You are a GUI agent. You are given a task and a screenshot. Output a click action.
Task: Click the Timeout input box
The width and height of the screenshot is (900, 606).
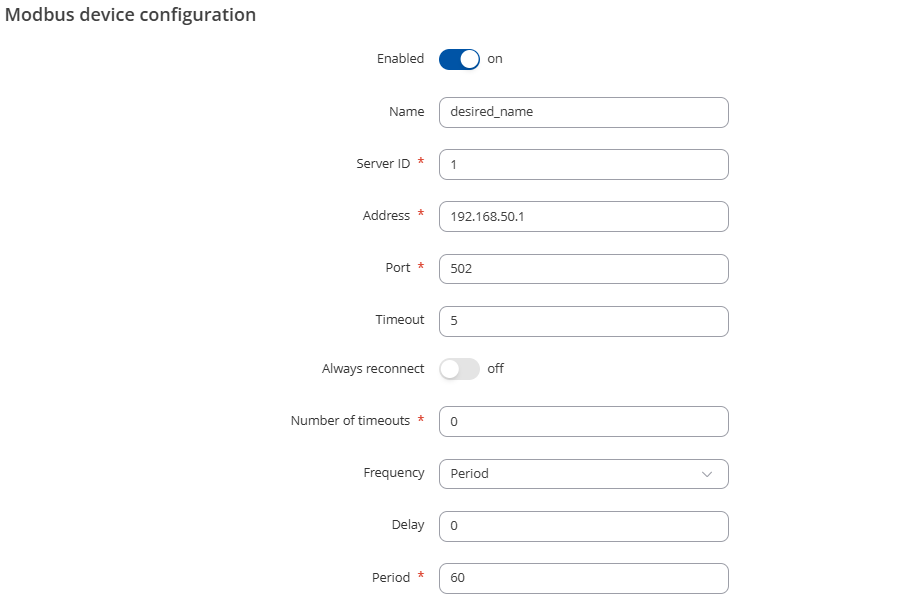click(584, 321)
